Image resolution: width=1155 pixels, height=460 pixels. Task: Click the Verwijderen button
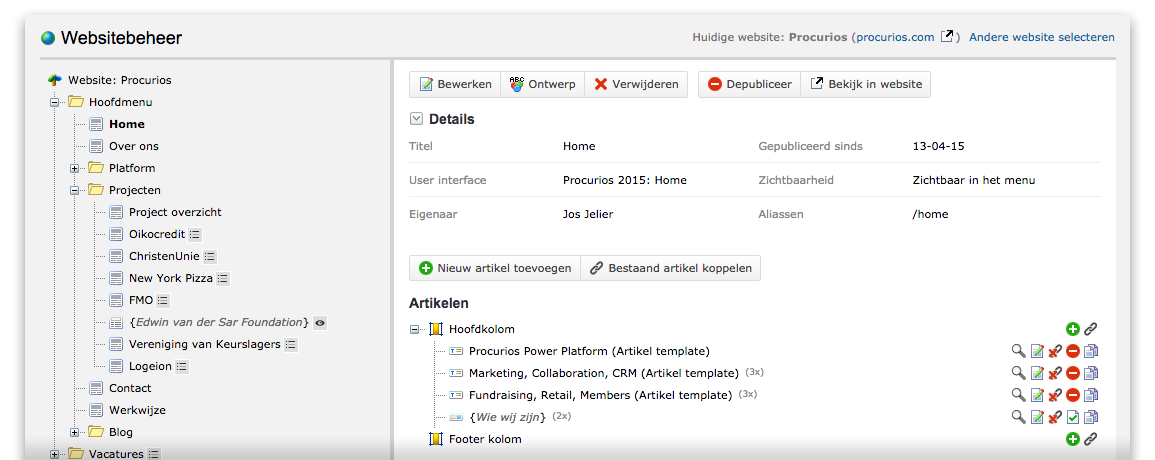[x=636, y=84]
